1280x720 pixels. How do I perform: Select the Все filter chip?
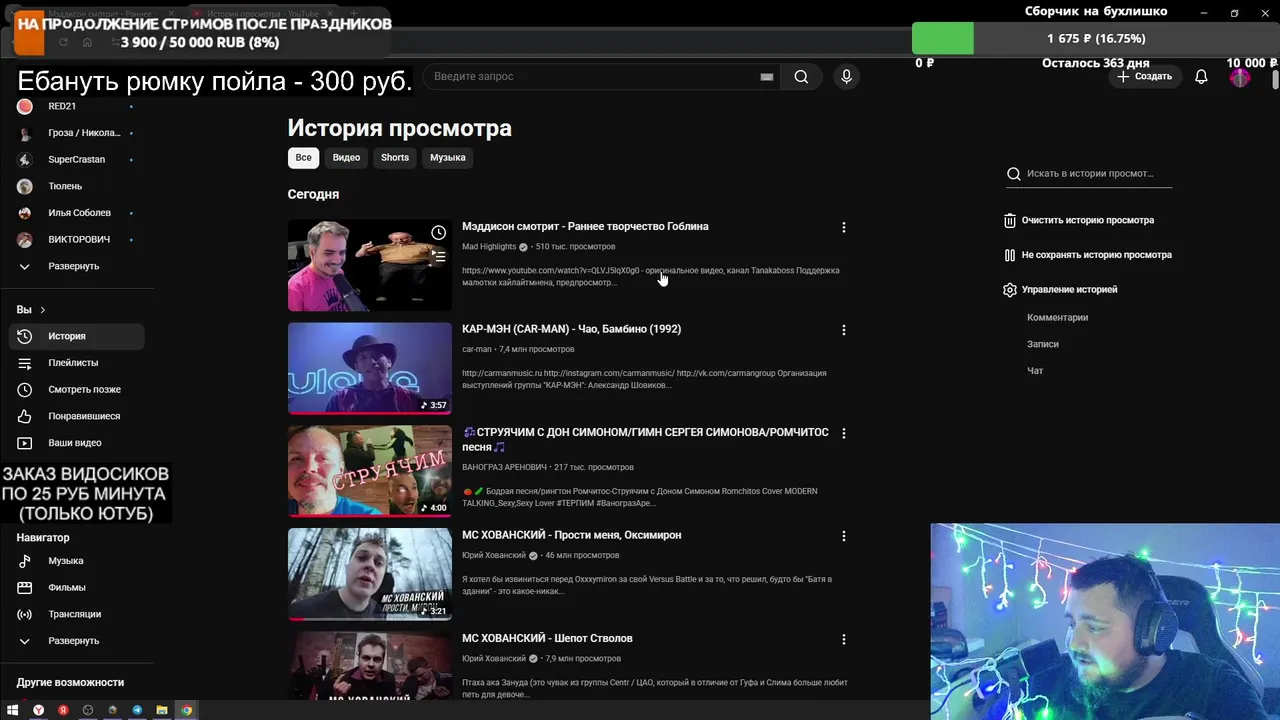[303, 158]
